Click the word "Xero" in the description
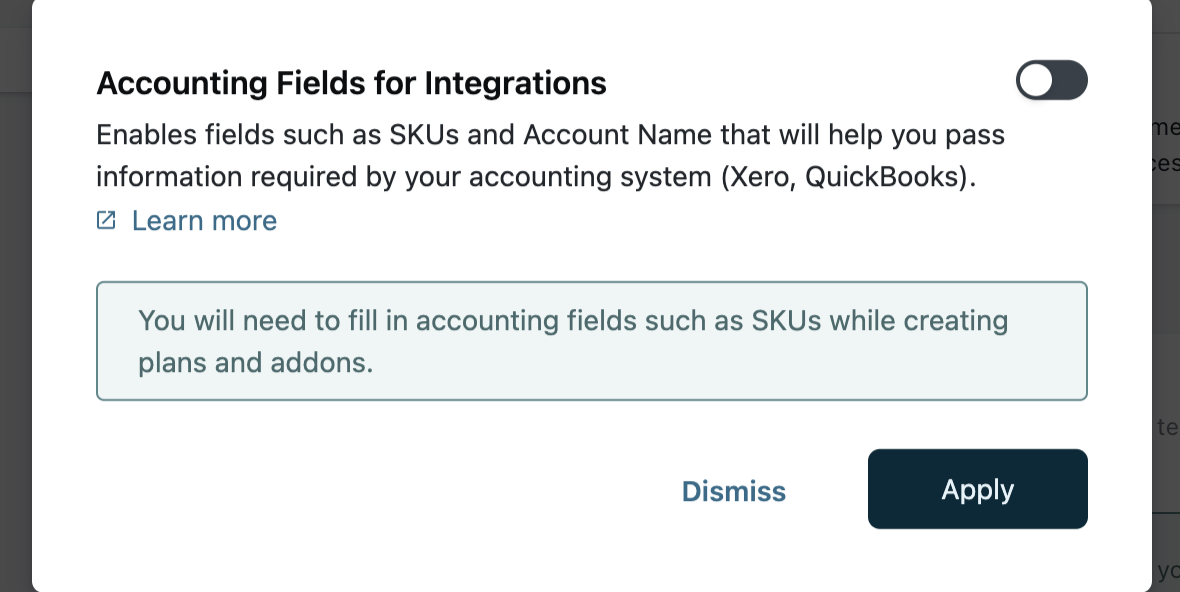1180x592 pixels. pyautogui.click(x=749, y=177)
